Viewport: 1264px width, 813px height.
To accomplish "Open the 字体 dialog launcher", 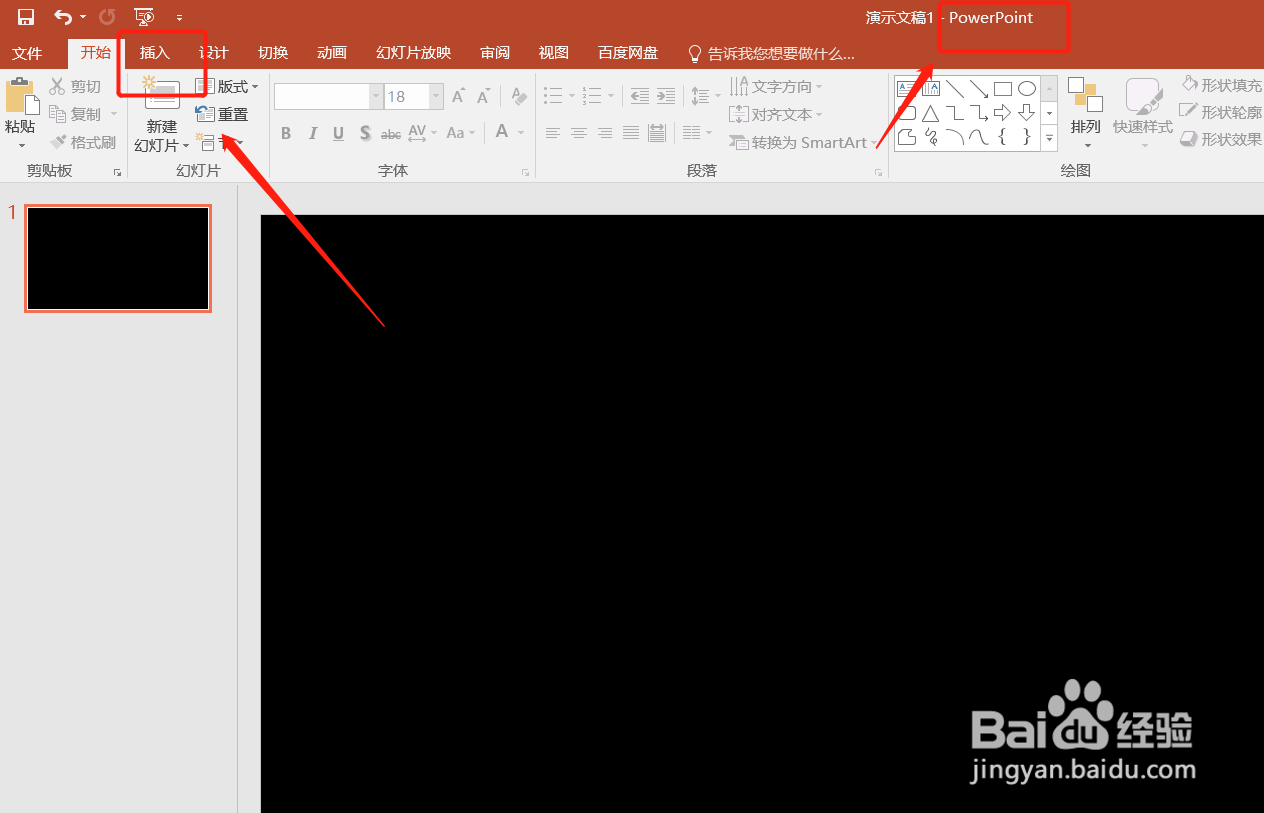I will coord(525,173).
